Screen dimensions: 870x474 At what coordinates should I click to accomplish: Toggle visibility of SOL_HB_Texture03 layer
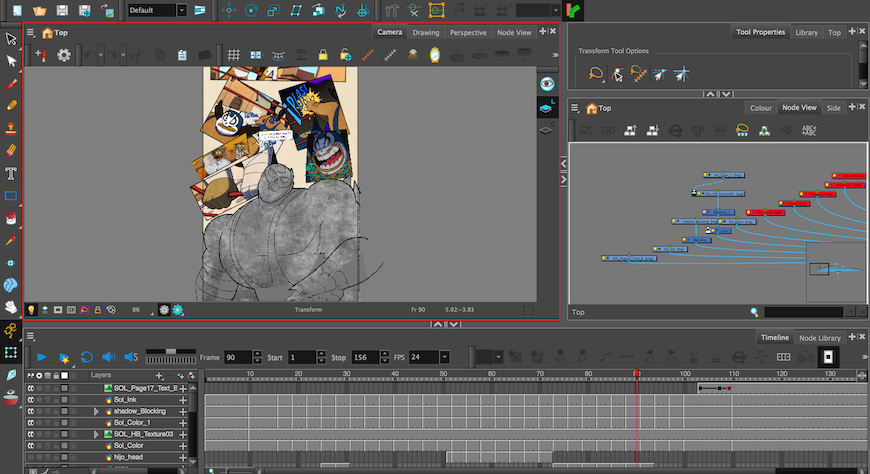tap(31, 434)
